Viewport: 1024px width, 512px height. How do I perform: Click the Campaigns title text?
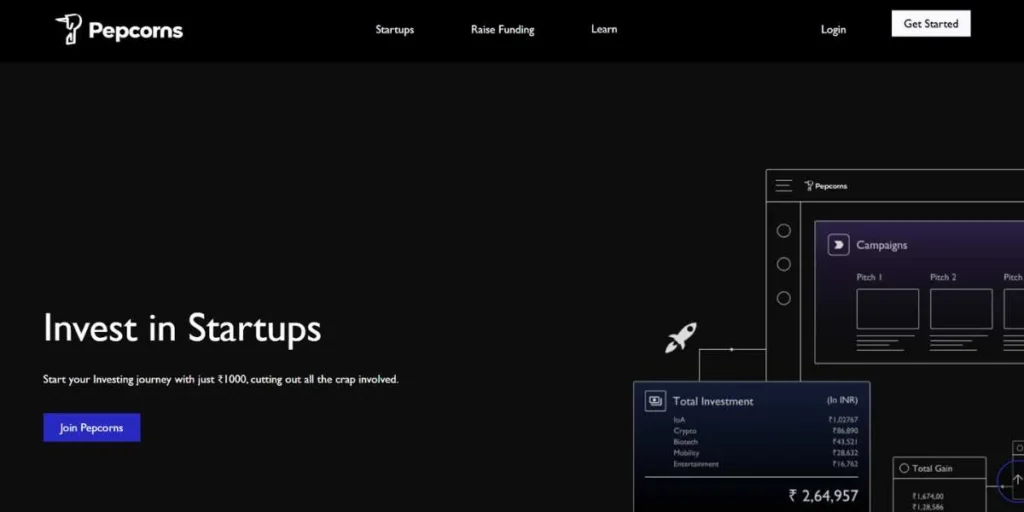click(882, 246)
